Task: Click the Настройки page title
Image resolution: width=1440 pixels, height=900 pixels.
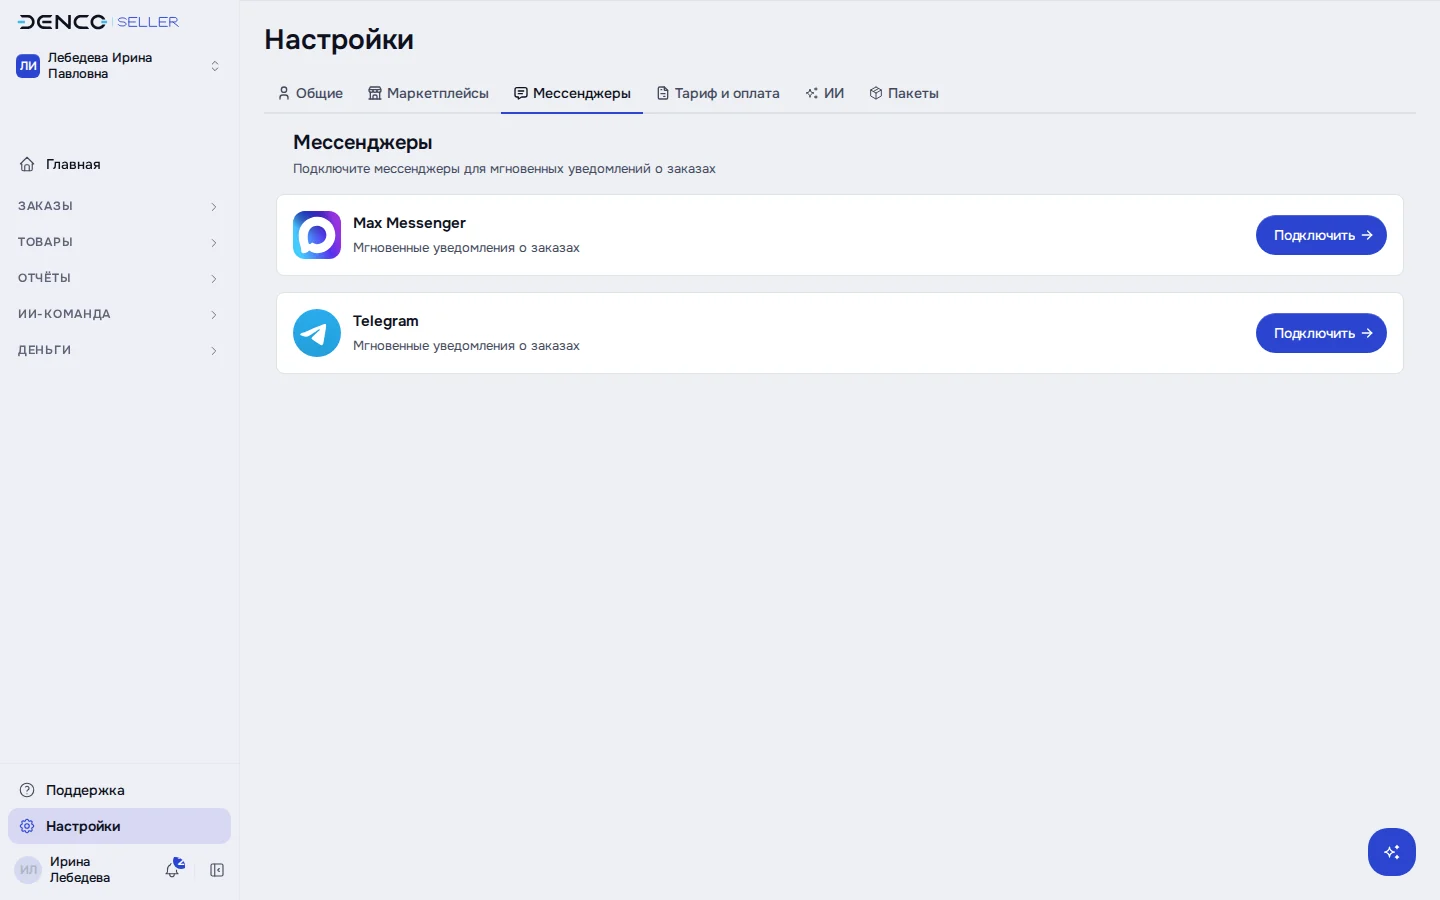Action: [x=339, y=40]
